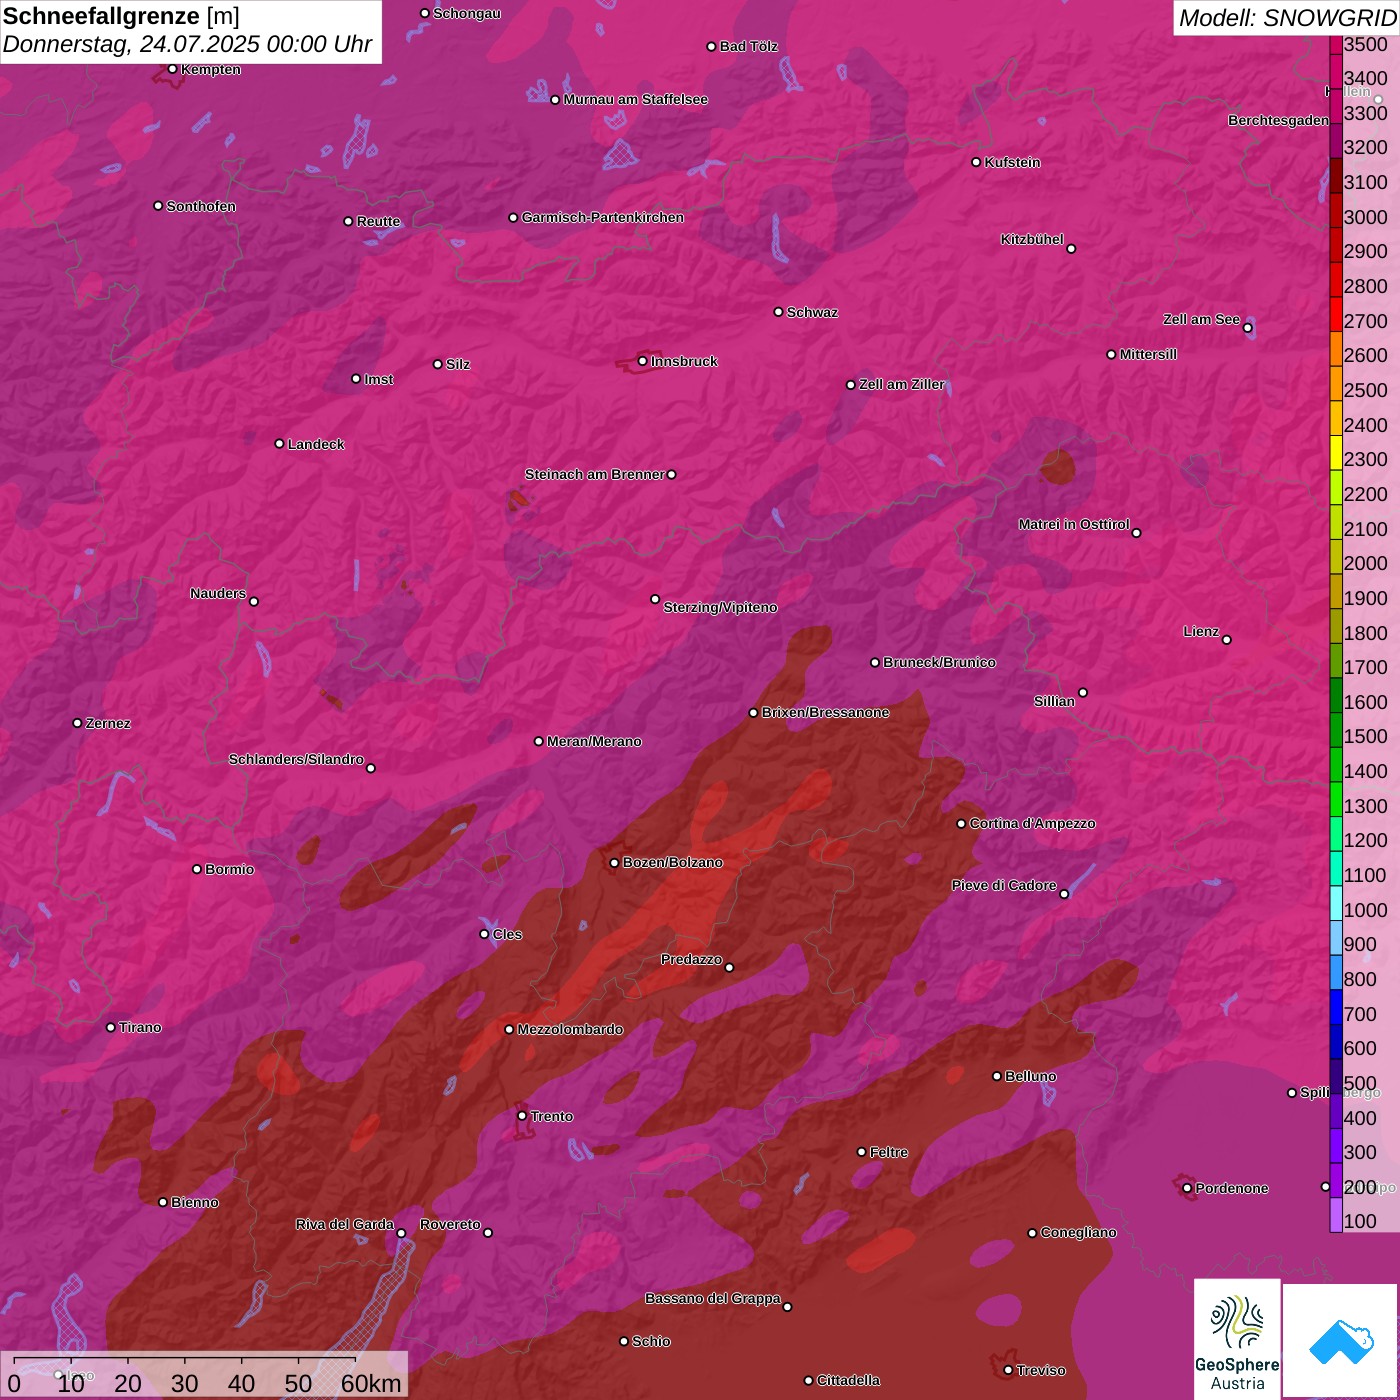Click the Modell: SNOWGRID label
The width and height of the screenshot is (1400, 1400).
click(x=1287, y=17)
